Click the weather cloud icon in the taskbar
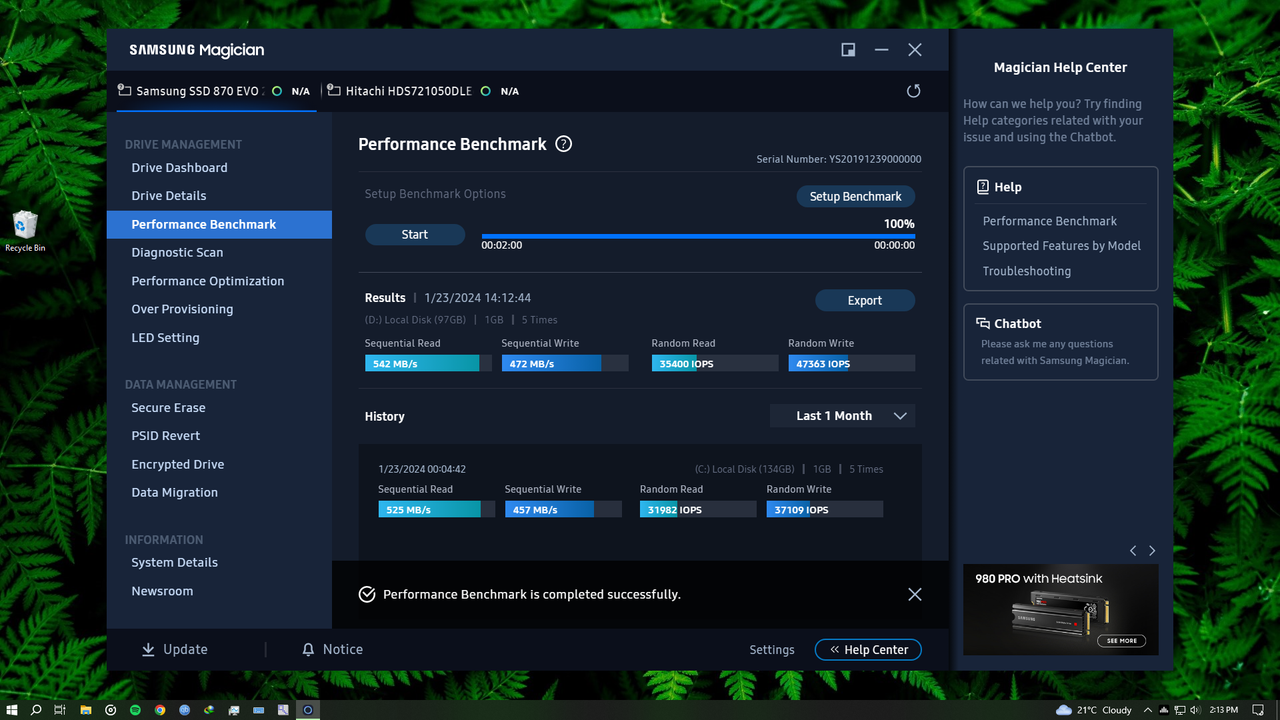Screen dimensions: 1280x720 (x=1064, y=710)
